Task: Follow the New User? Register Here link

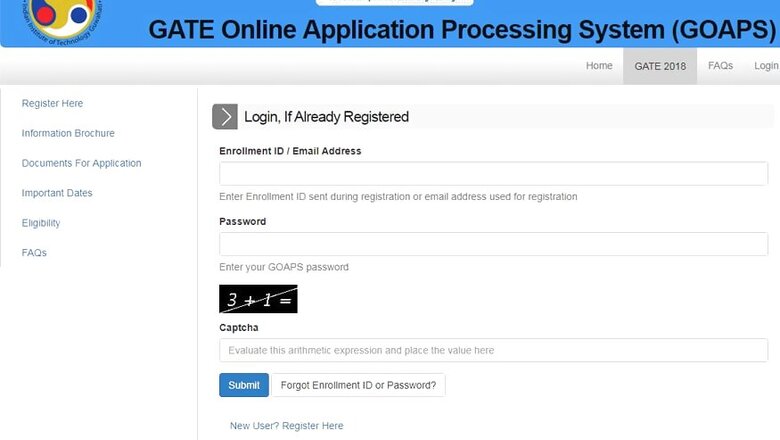Action: coord(287,426)
